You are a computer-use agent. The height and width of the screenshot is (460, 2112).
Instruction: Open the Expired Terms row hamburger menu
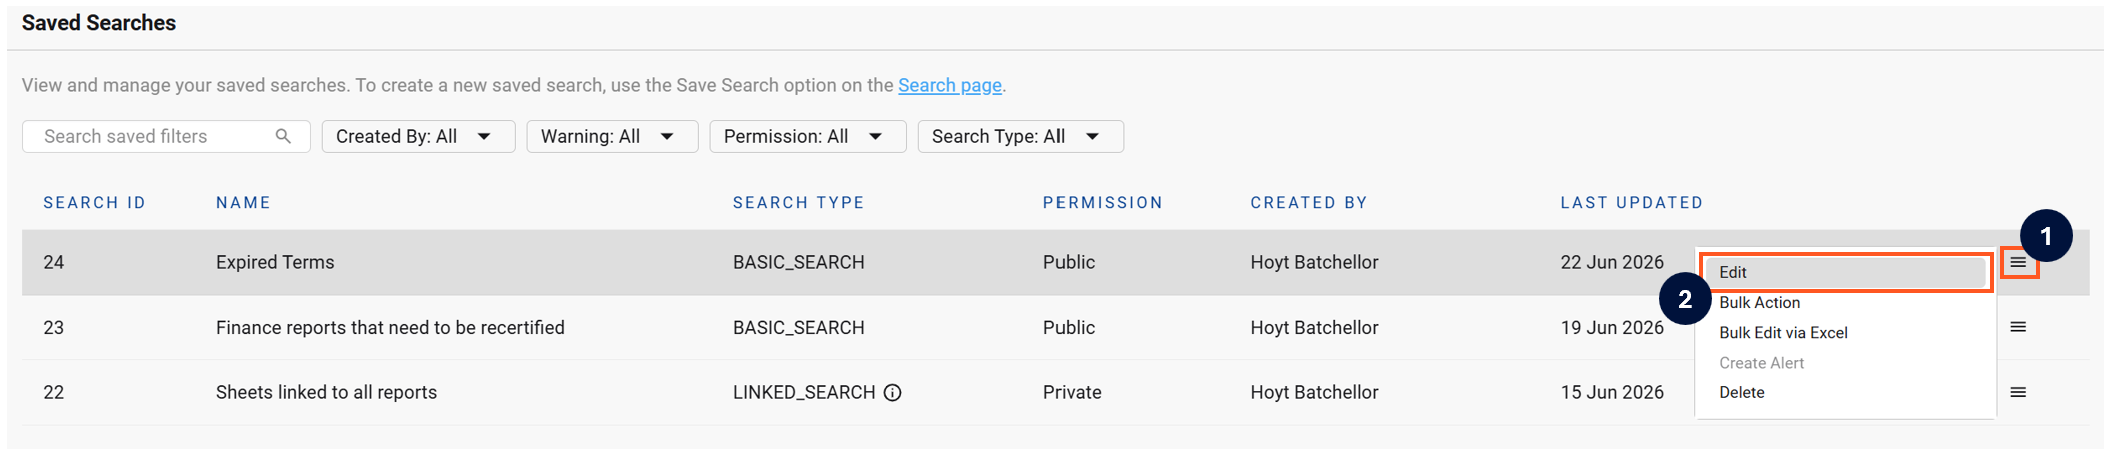[2018, 262]
